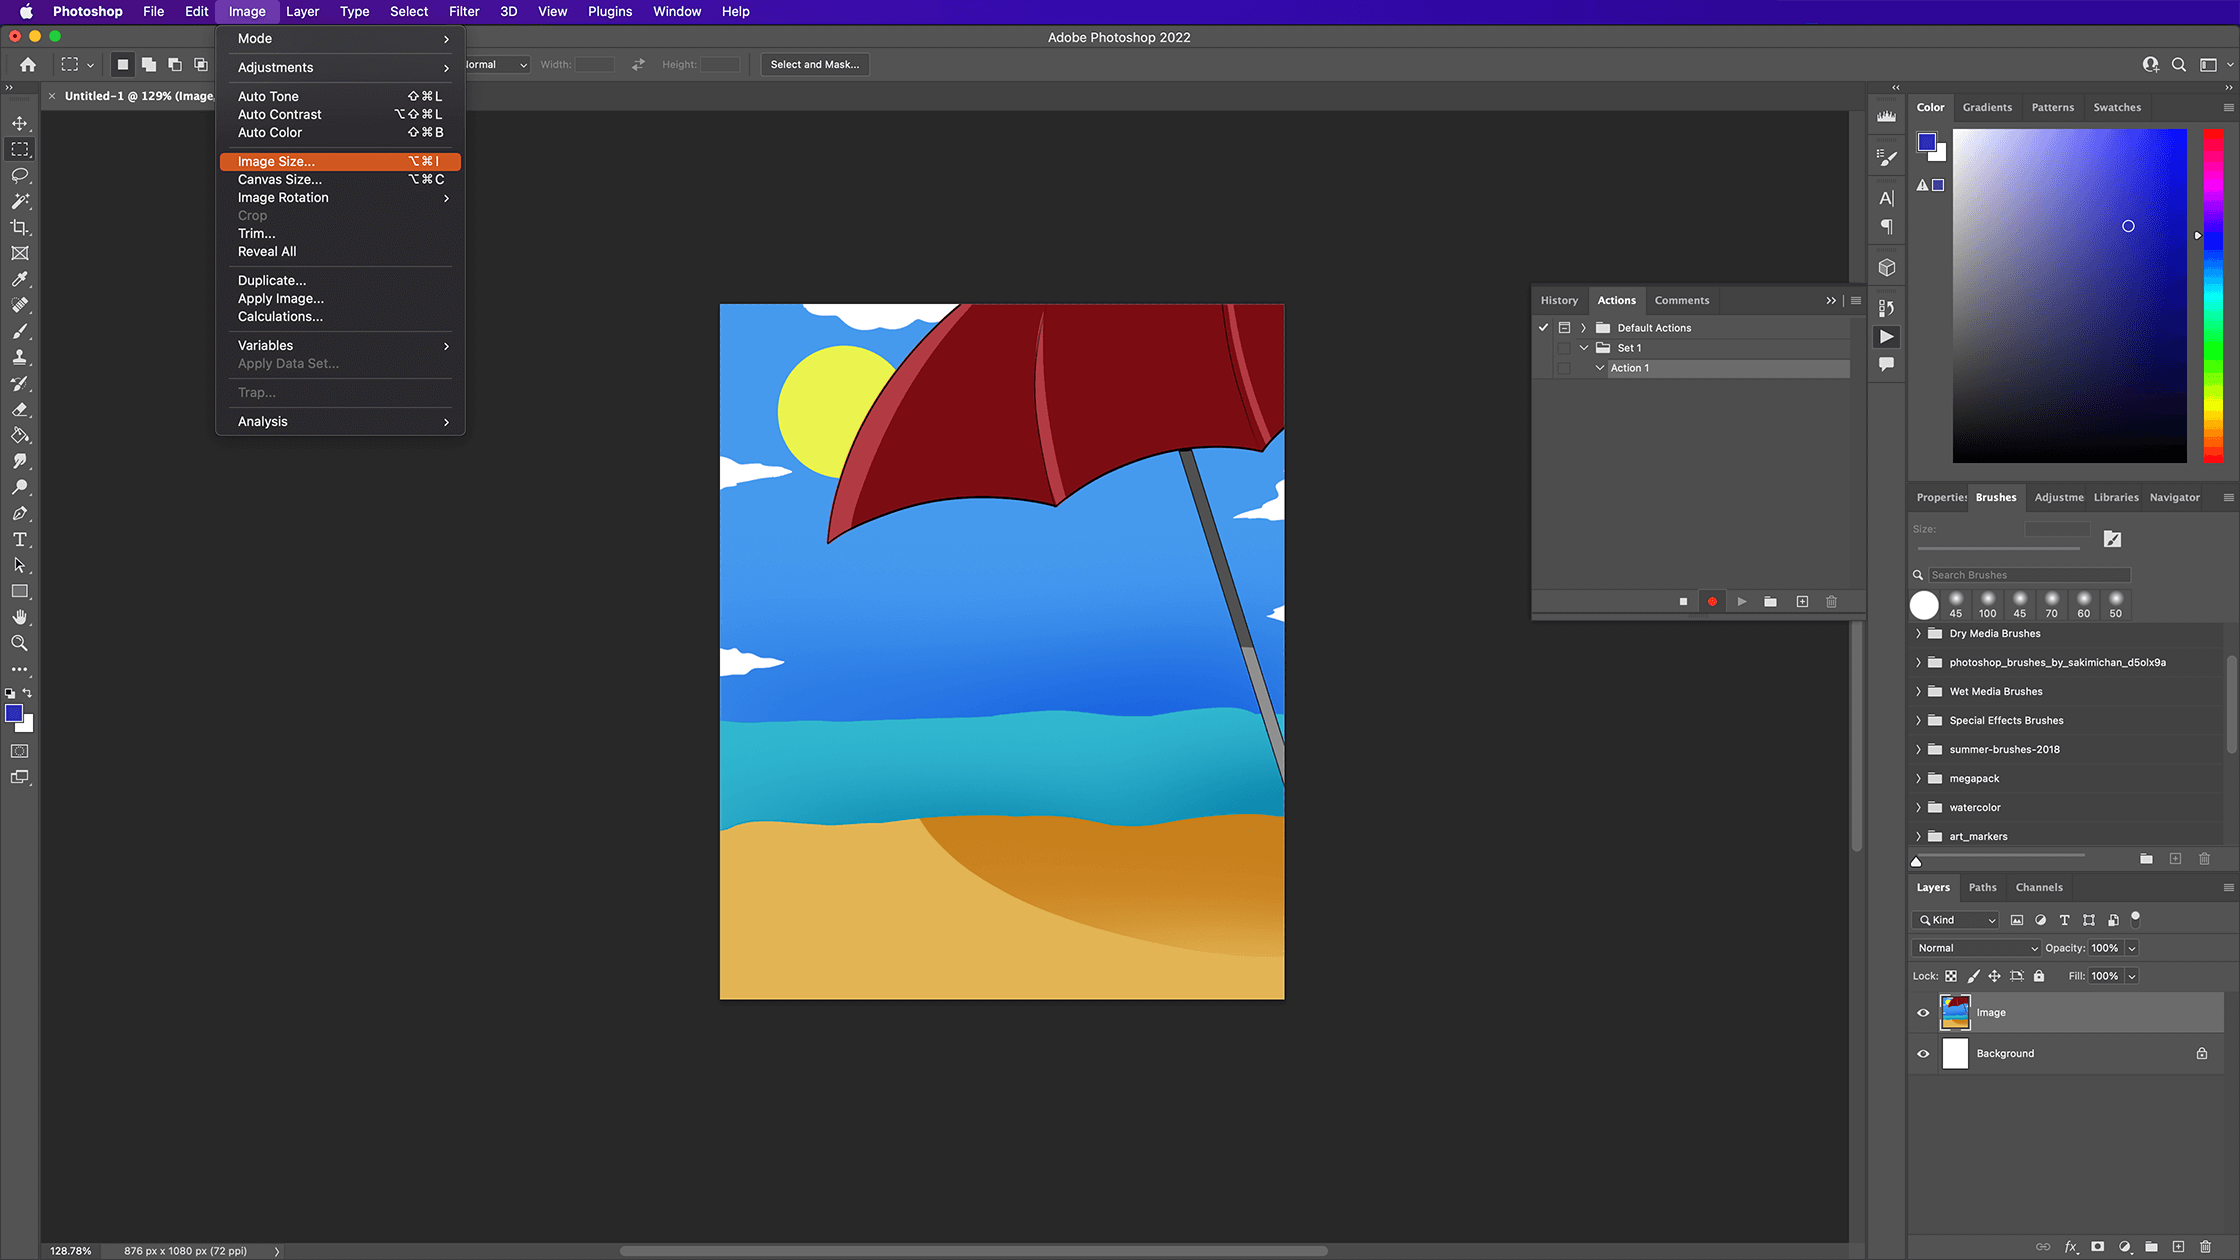The image size is (2240, 1260).
Task: Switch to the Channels tab
Action: pos(2039,887)
